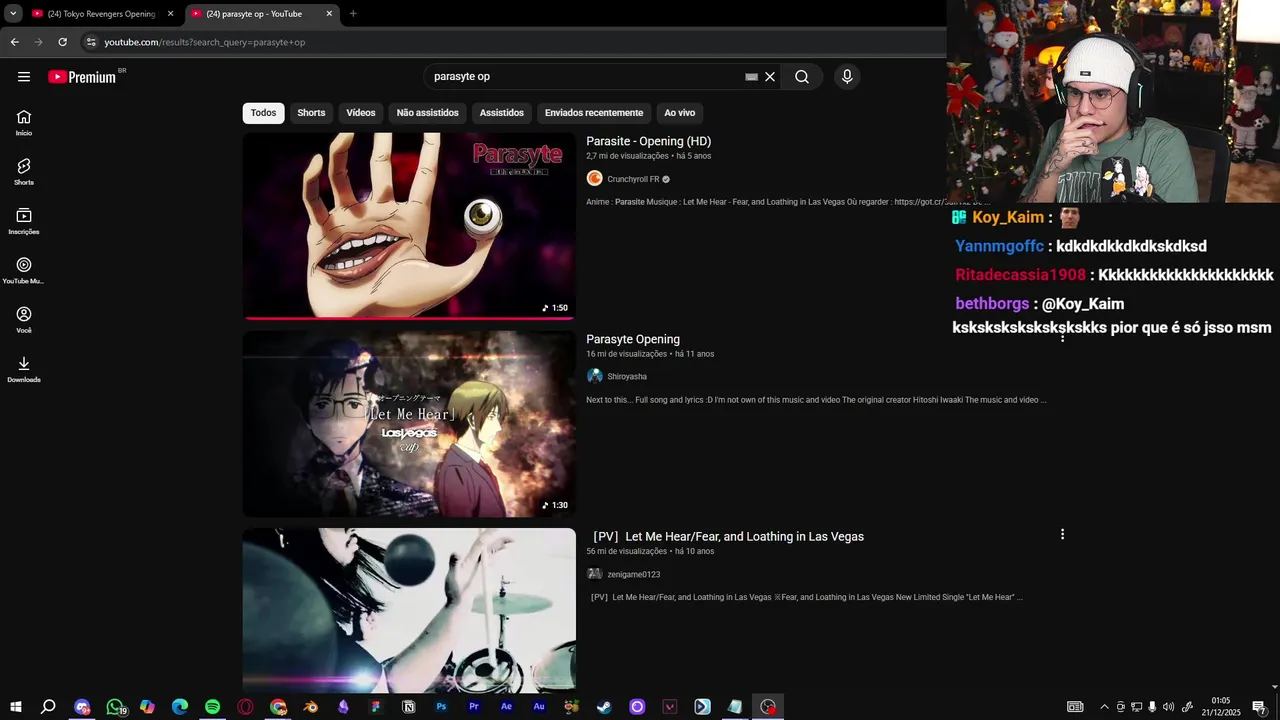Open Photoshop from the taskbar
Screen dimensions: 1280x720
(441, 707)
